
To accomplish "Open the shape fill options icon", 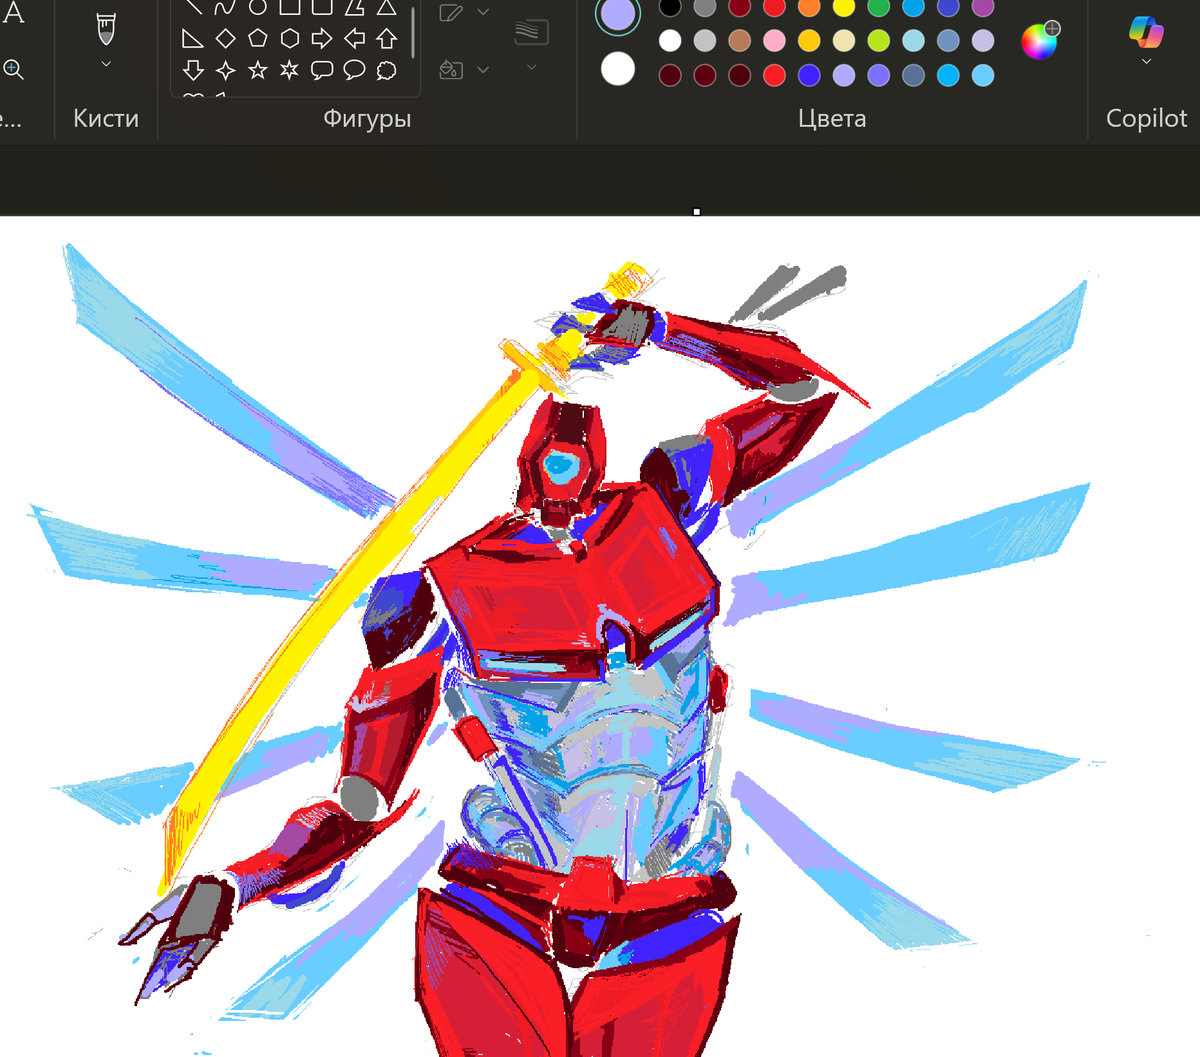I will point(451,69).
